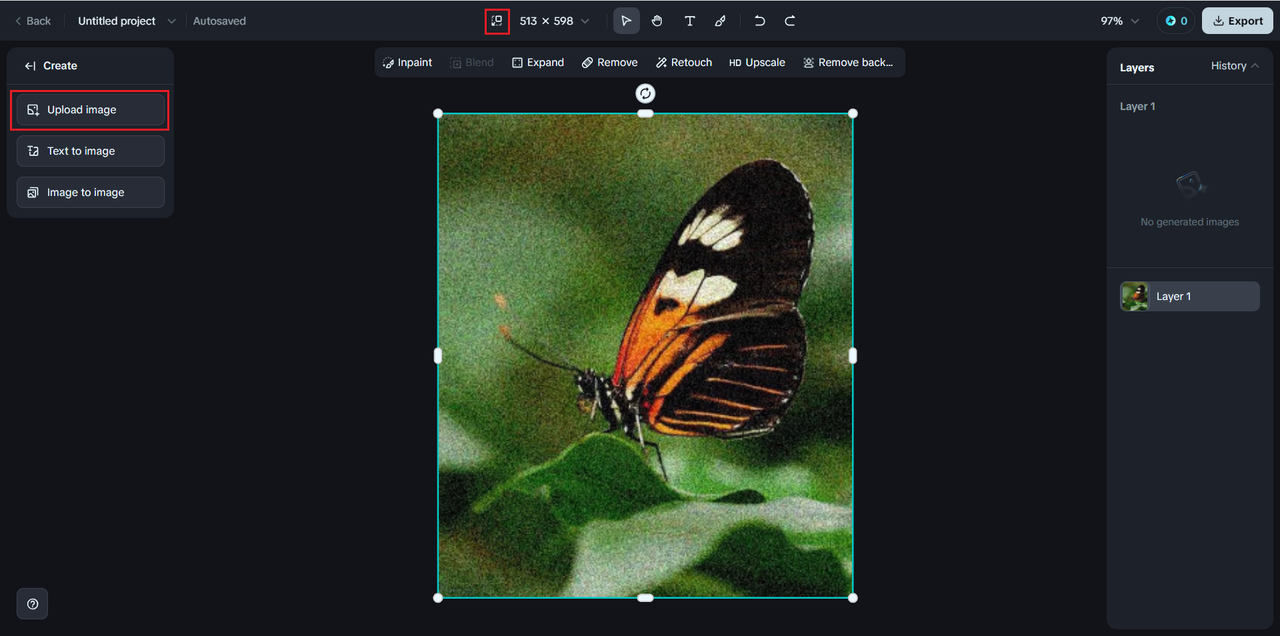Click the Text to image icon
Image resolution: width=1280 pixels, height=636 pixels.
pos(33,151)
